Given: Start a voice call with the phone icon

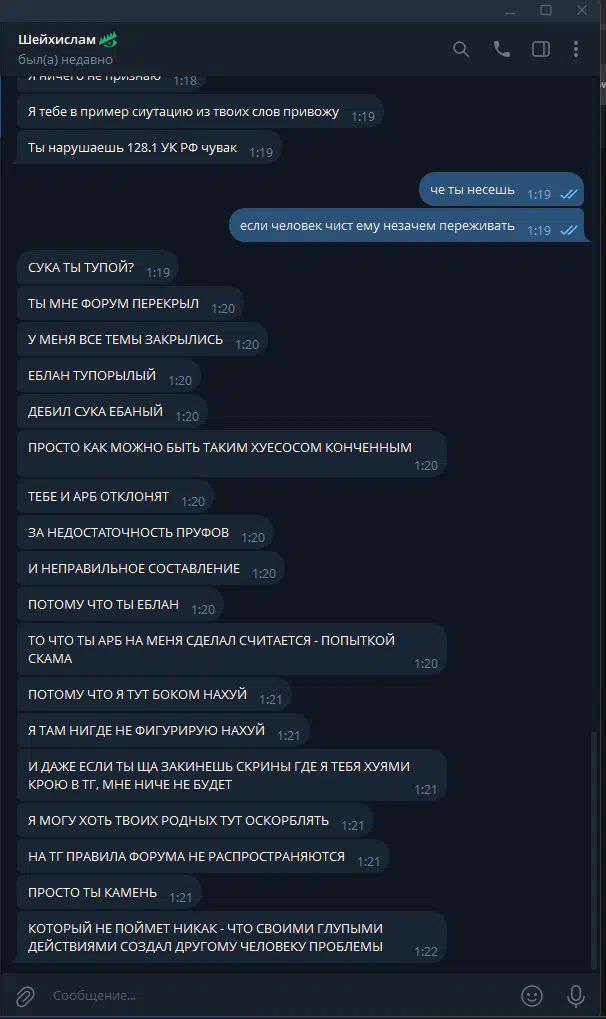Looking at the screenshot, I should [x=501, y=49].
